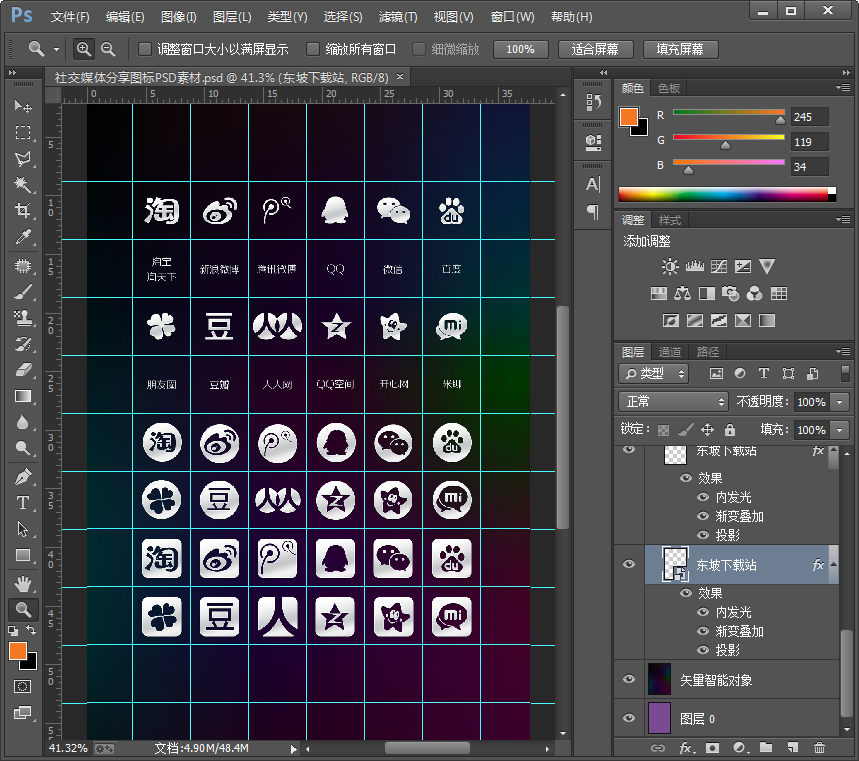Click the Brightness/Contrast adjustment icon
This screenshot has height=761, width=859.
(670, 267)
